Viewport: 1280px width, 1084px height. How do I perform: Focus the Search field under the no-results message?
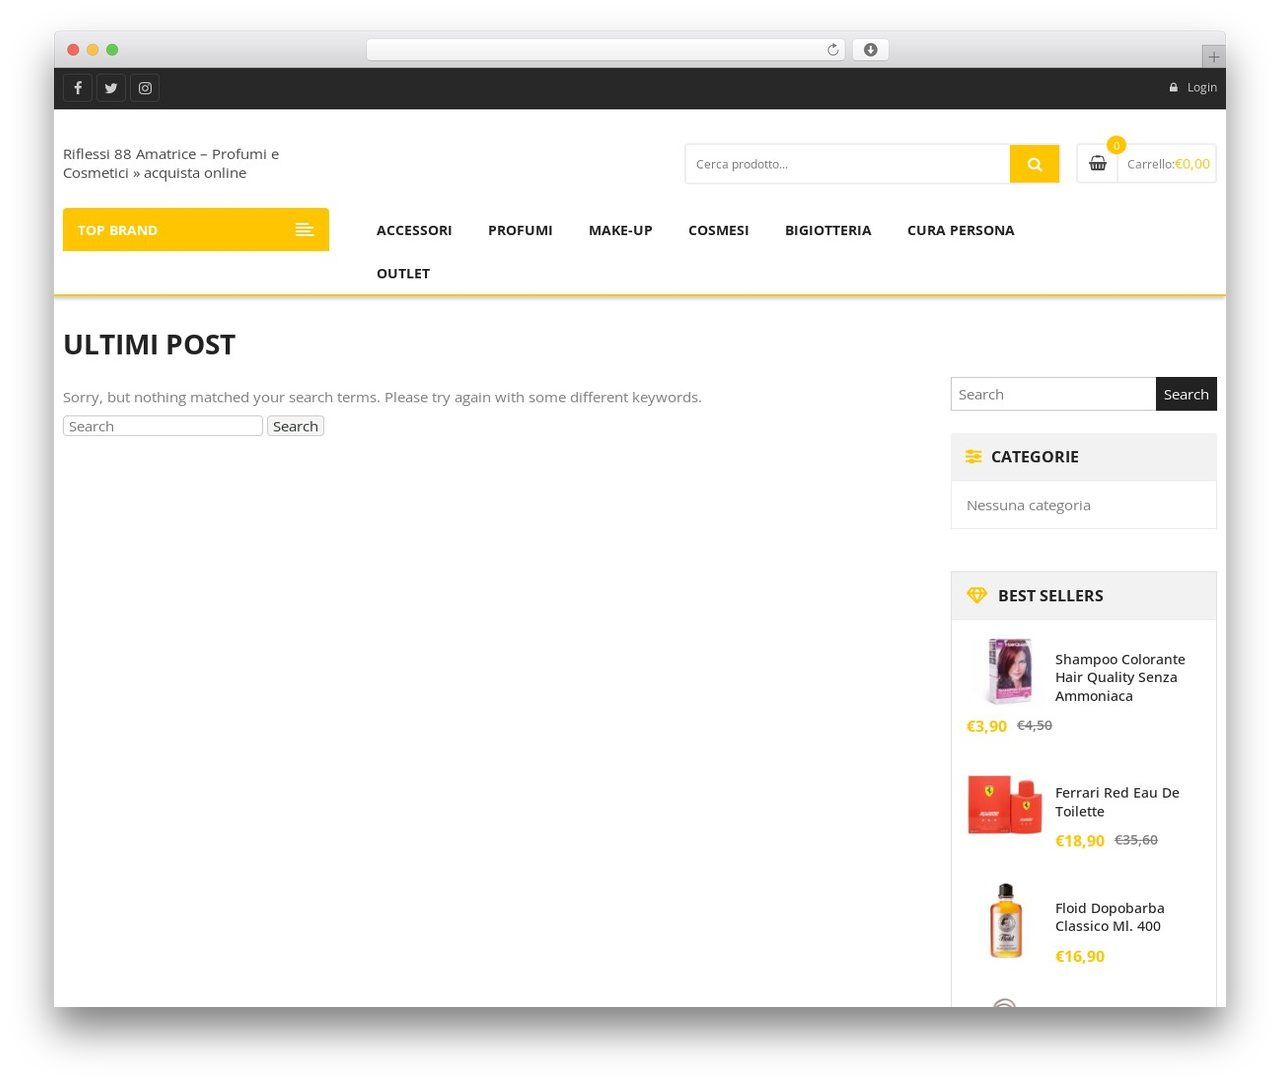click(x=163, y=426)
